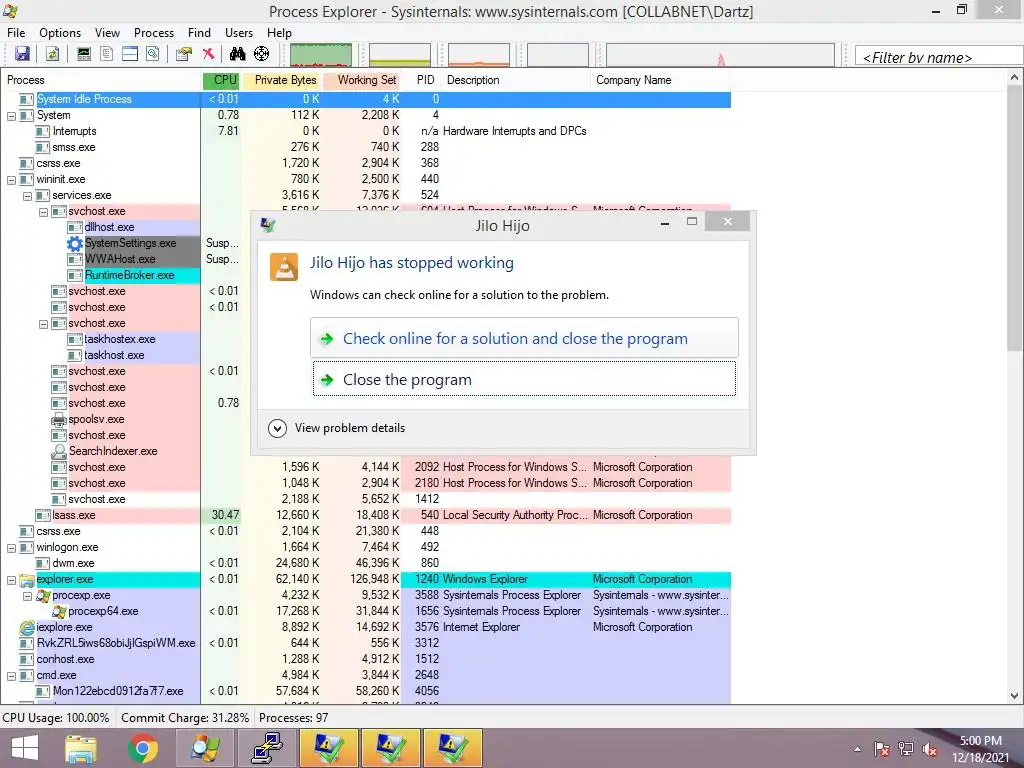
Task: Click the yellow commit history graph
Action: (x=400, y=55)
